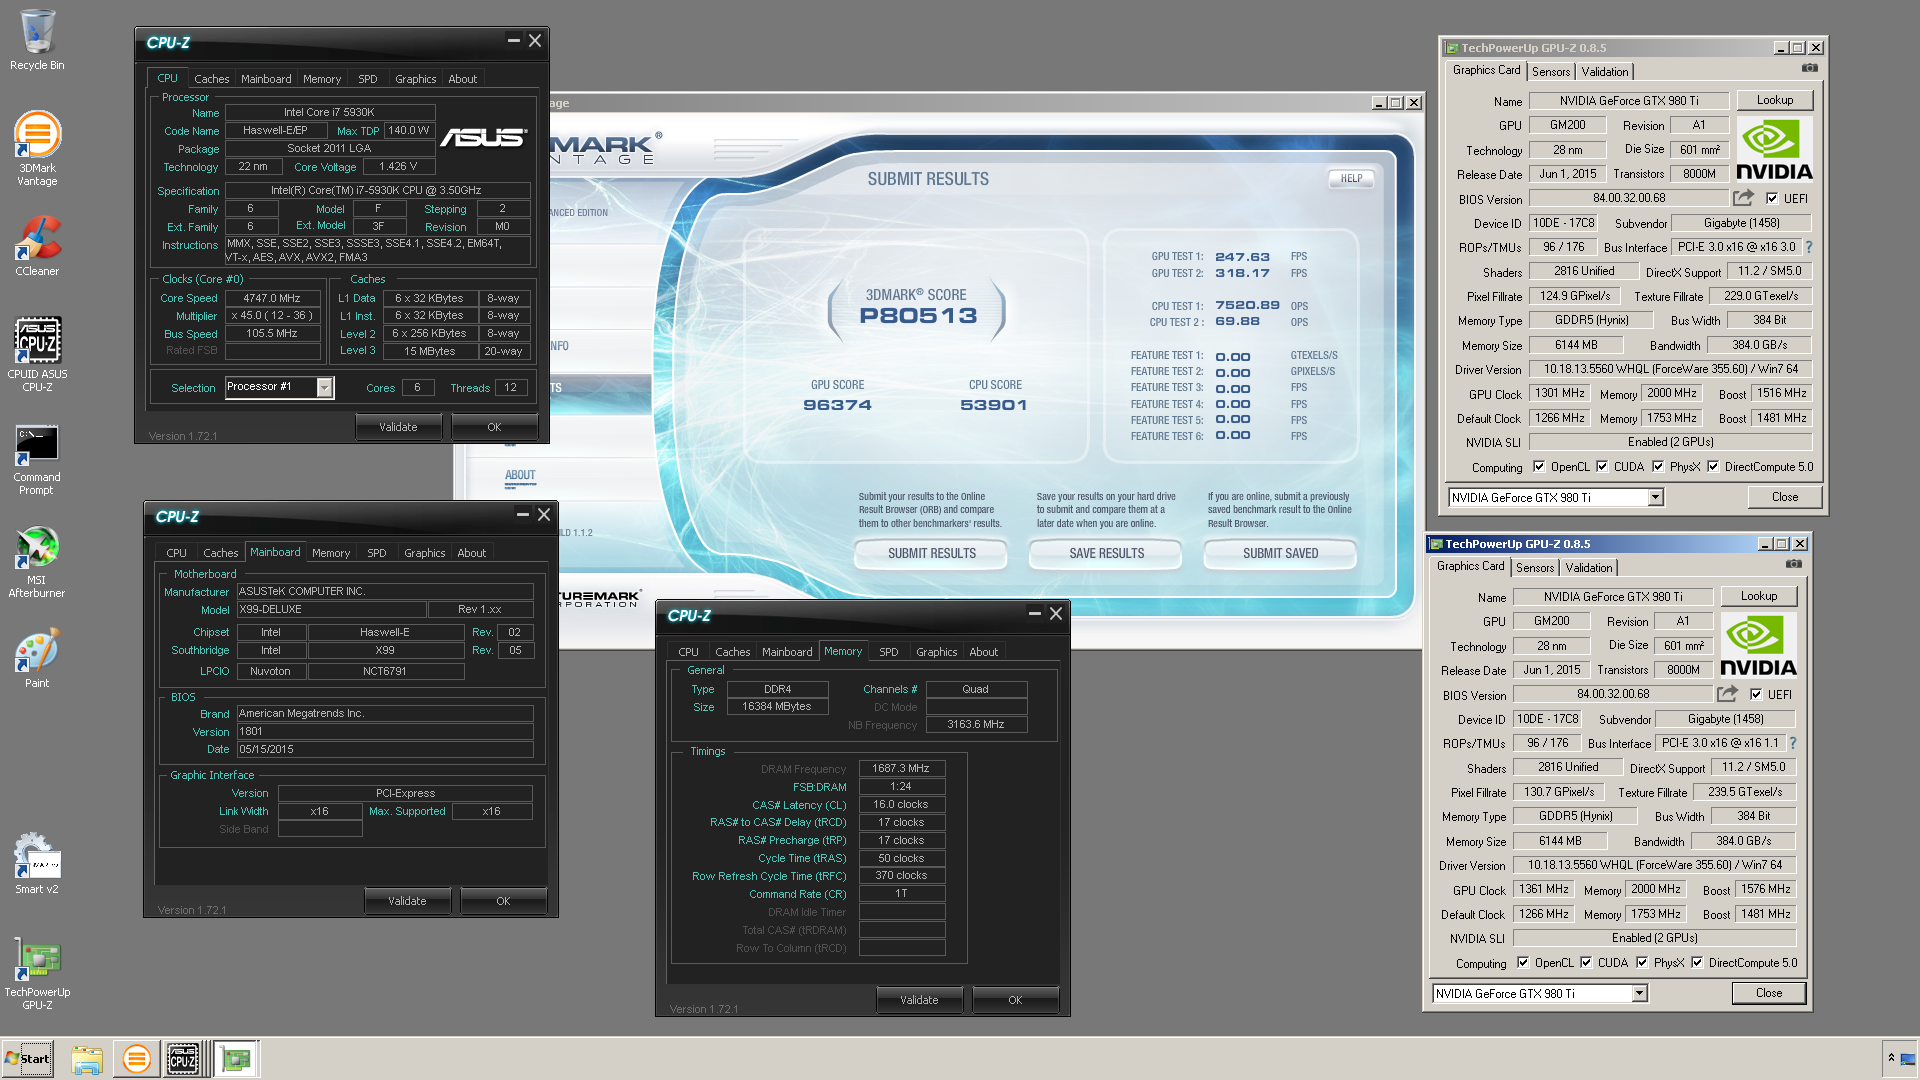
Task: Click SUBMIT RESULTS button in 3DMark Vantage
Action: pos(932,553)
